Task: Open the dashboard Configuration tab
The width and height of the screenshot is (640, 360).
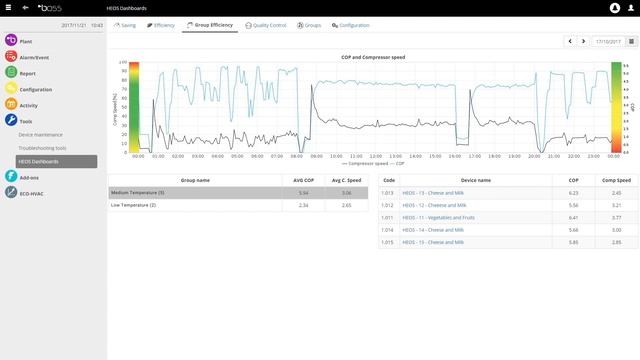Action: pyautogui.click(x=351, y=25)
